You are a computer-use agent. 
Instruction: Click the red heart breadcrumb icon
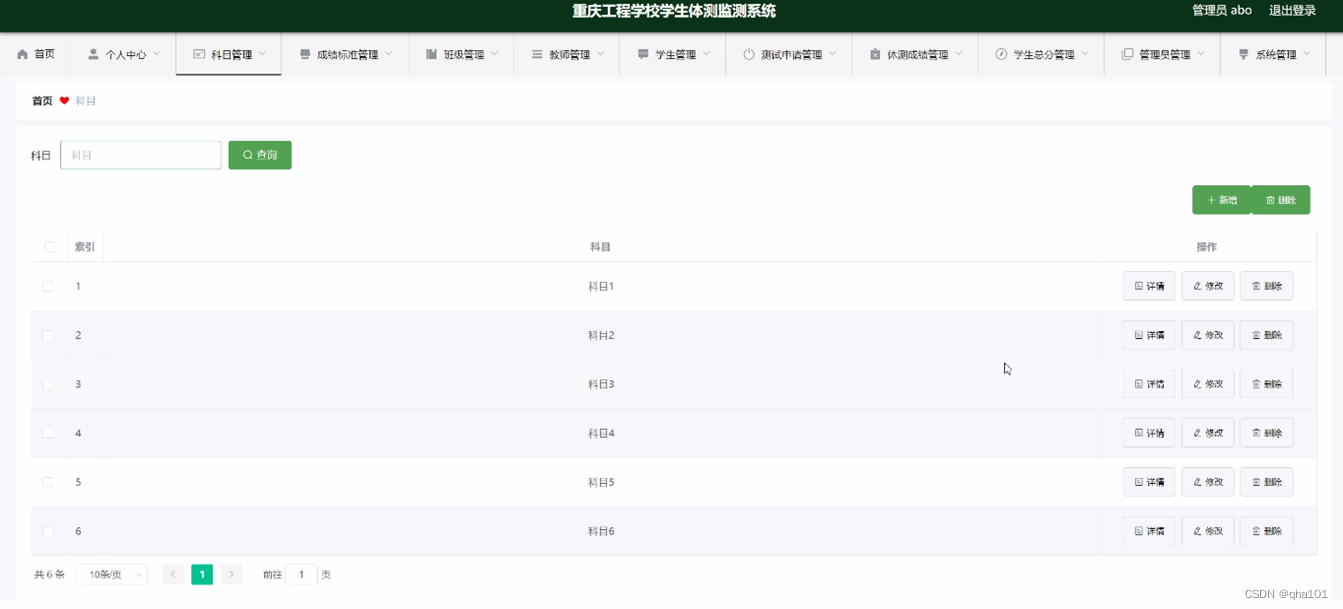[x=64, y=101]
